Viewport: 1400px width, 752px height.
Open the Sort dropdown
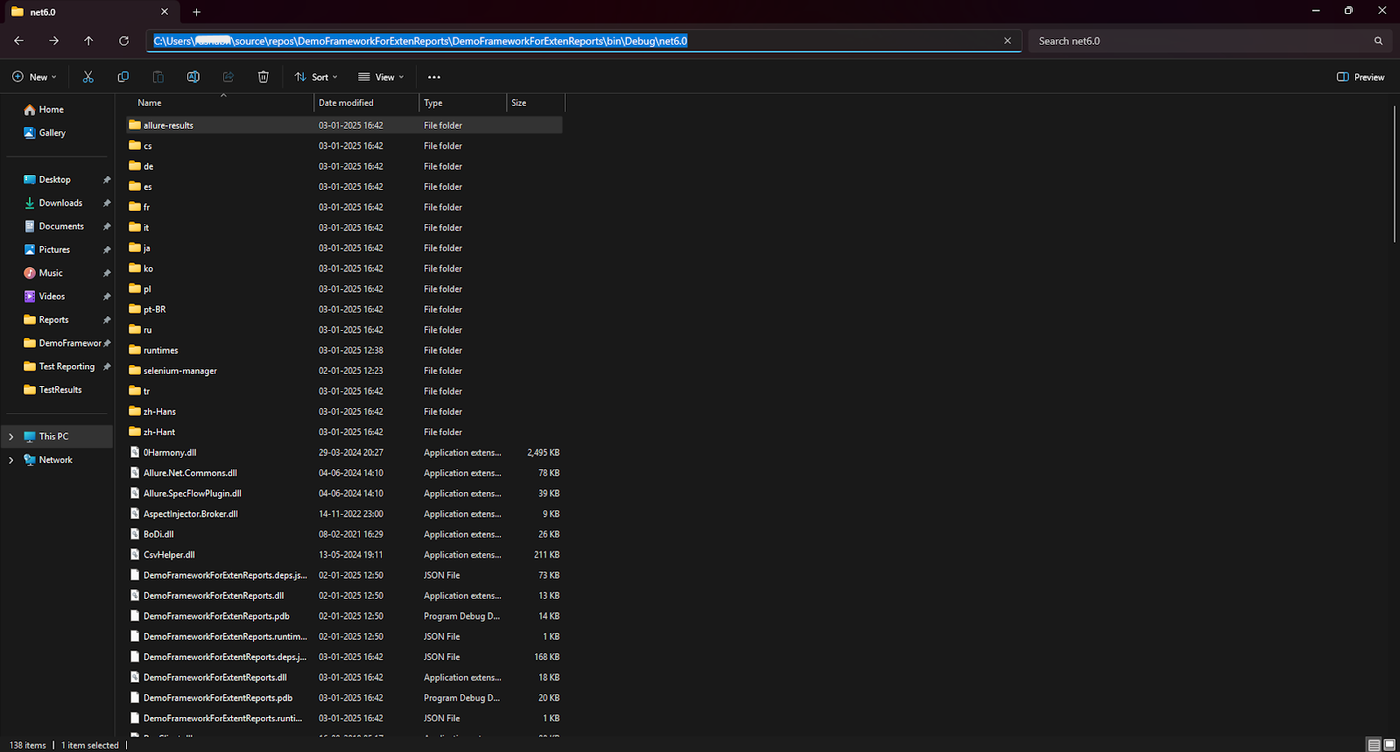pyautogui.click(x=316, y=77)
